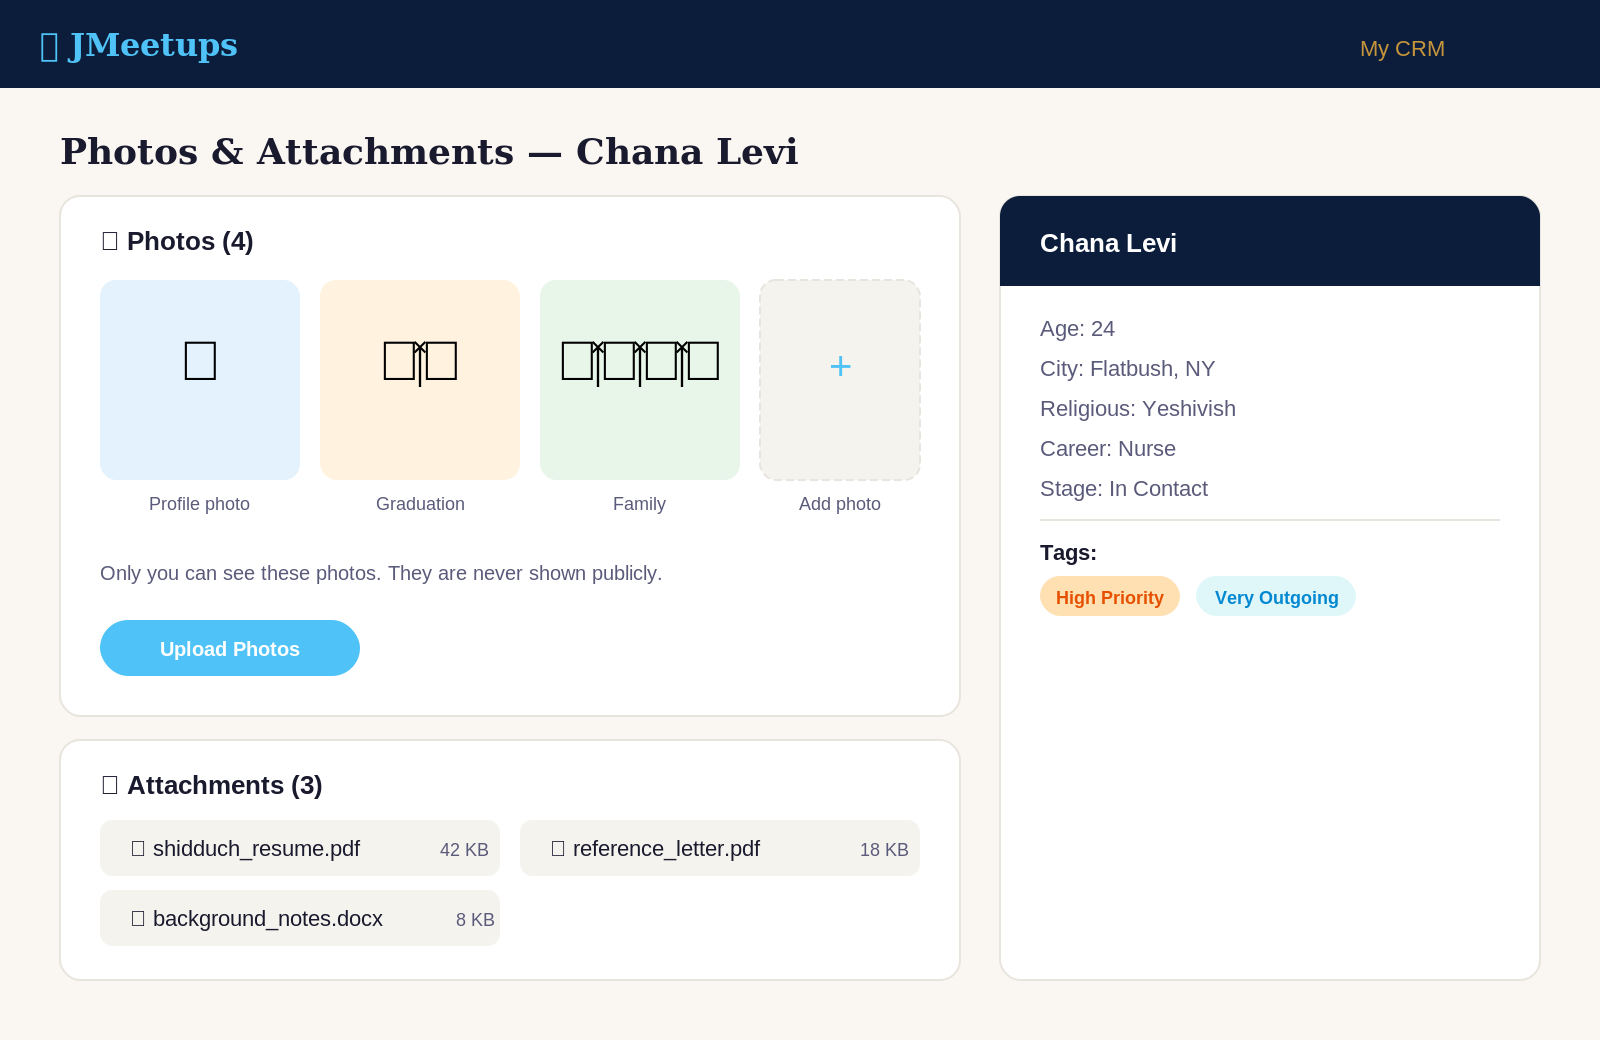Click the Photos section header icon
Image resolution: width=1600 pixels, height=1040 pixels.
(110, 240)
